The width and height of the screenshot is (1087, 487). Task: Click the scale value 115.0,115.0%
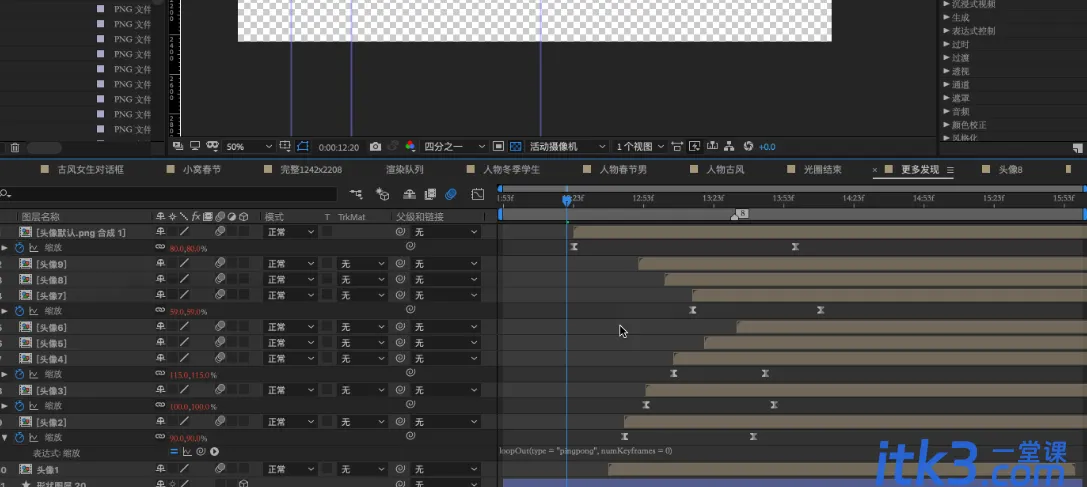pos(193,375)
